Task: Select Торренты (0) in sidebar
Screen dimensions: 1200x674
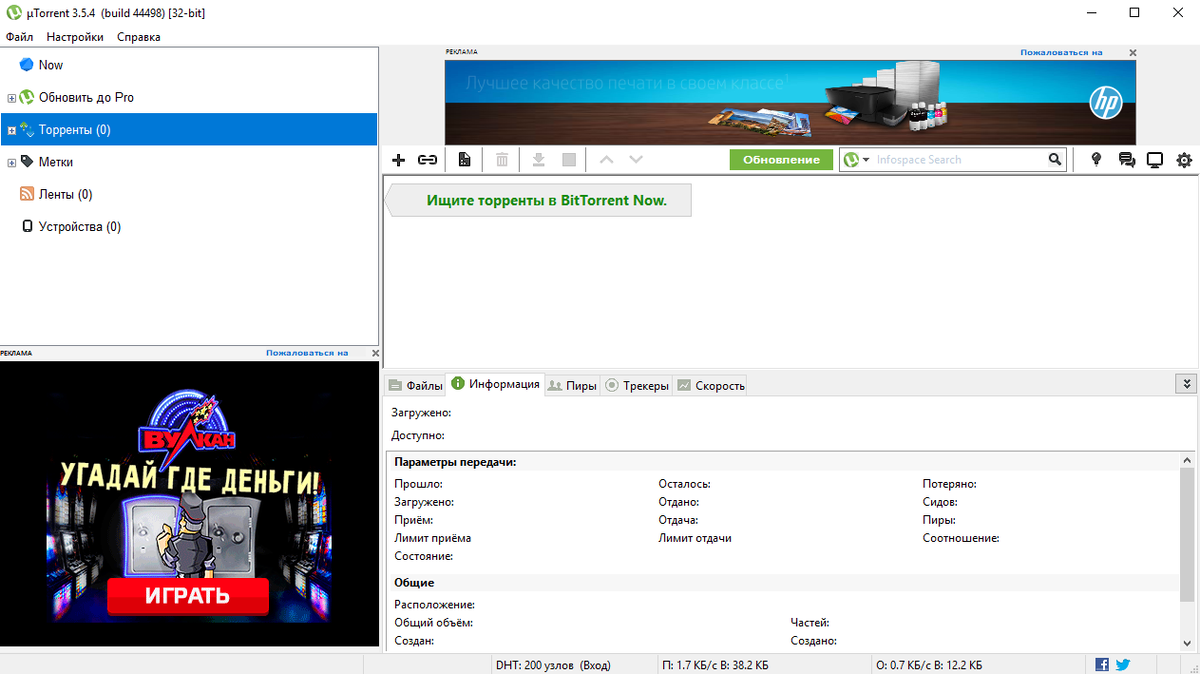Action: tap(189, 130)
